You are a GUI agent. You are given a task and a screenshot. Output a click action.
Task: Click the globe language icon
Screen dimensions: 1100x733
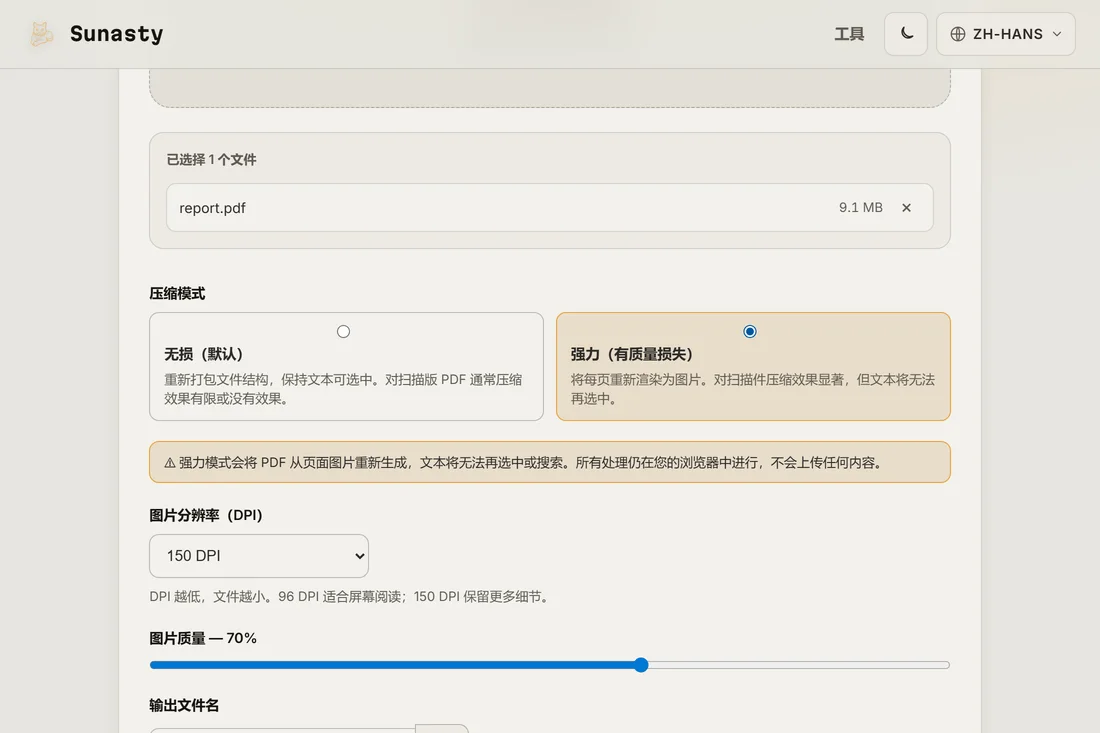[958, 34]
